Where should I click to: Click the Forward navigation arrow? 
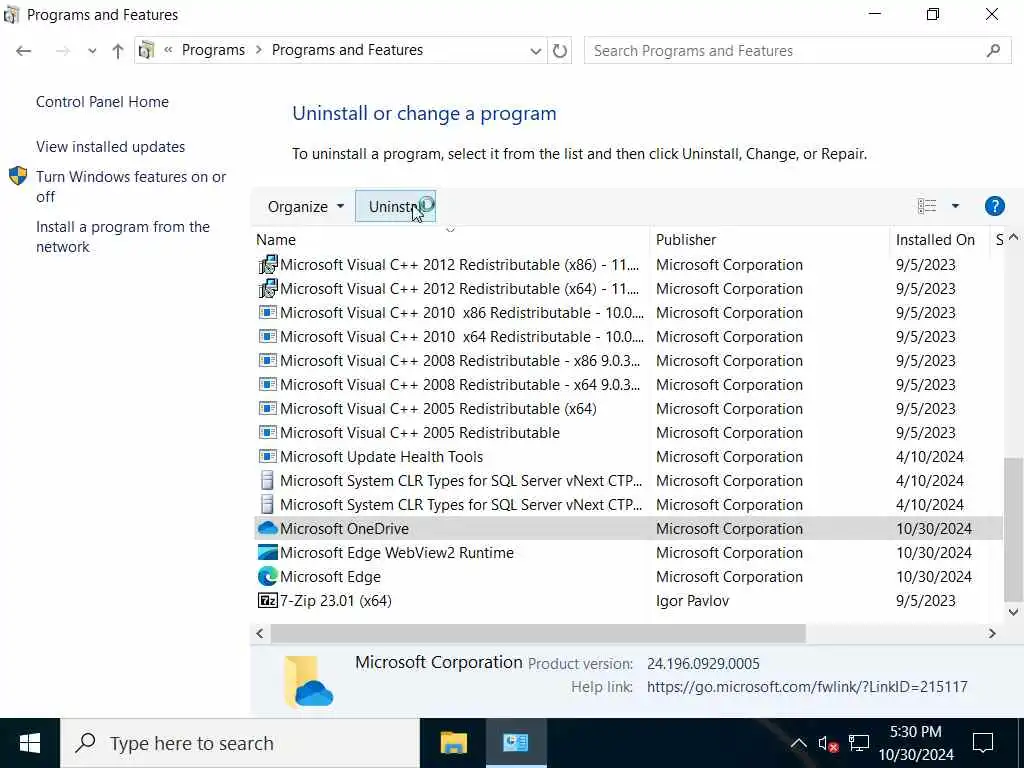[63, 51]
